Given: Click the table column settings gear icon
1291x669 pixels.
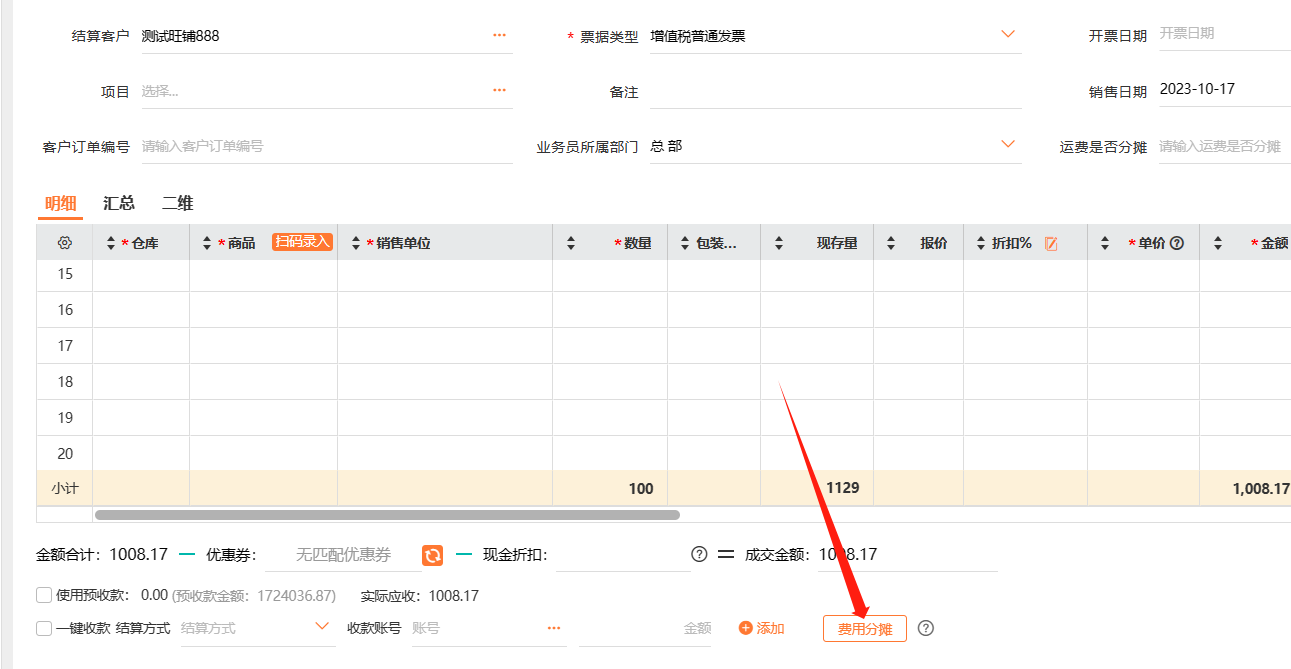Looking at the screenshot, I should [x=65, y=243].
